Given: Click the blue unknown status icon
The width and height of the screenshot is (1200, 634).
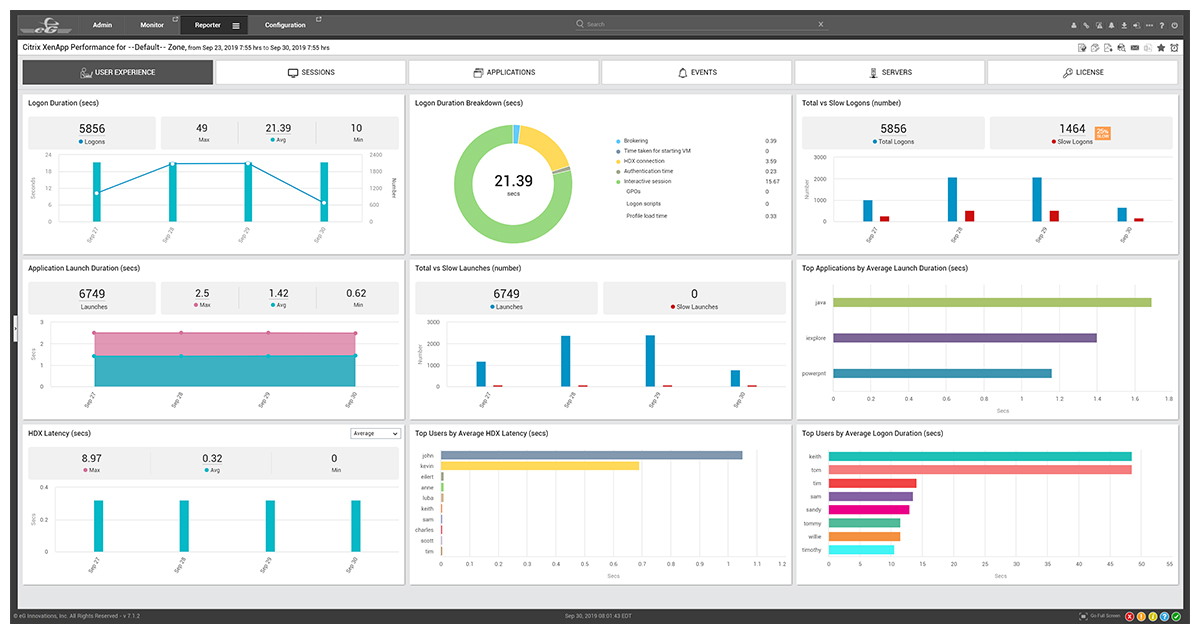Looking at the screenshot, I should coord(1164,616).
